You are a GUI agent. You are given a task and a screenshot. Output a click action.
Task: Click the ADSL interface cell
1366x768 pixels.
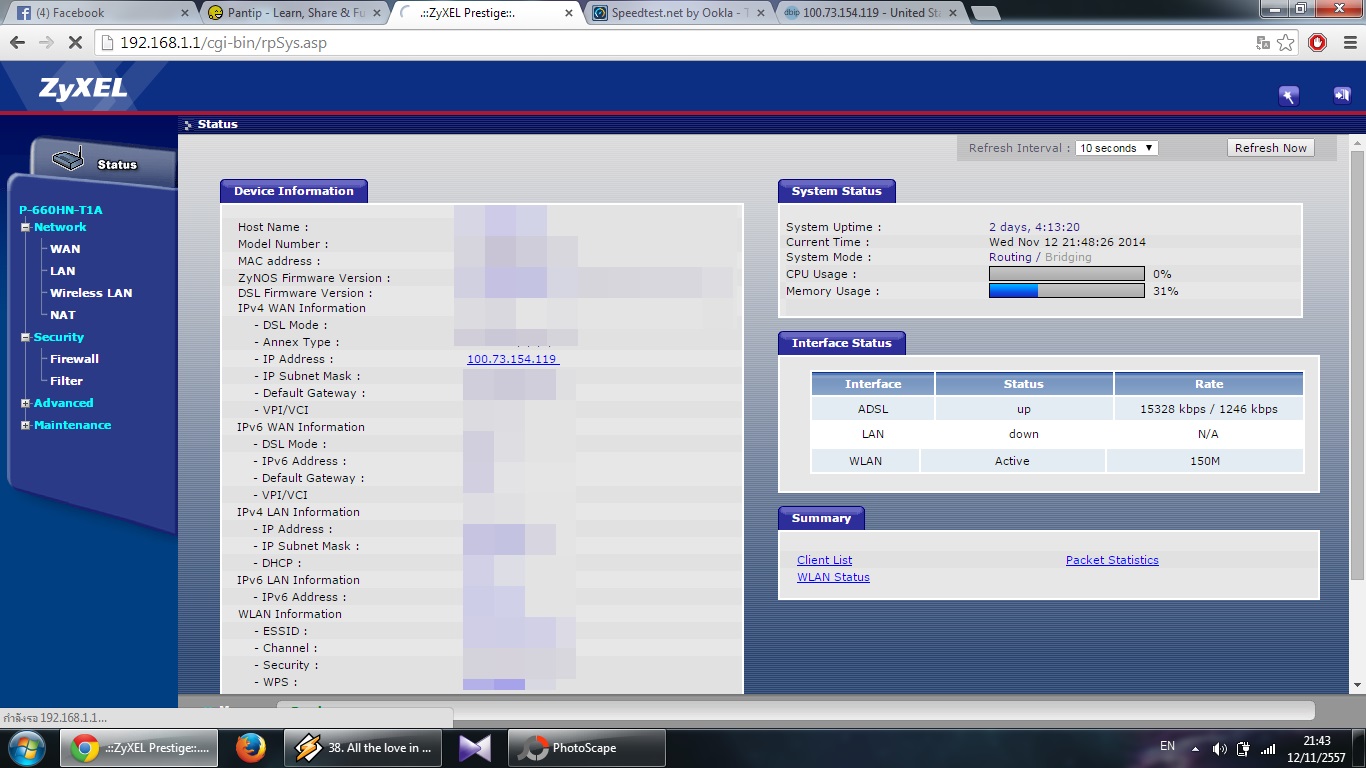coord(873,409)
